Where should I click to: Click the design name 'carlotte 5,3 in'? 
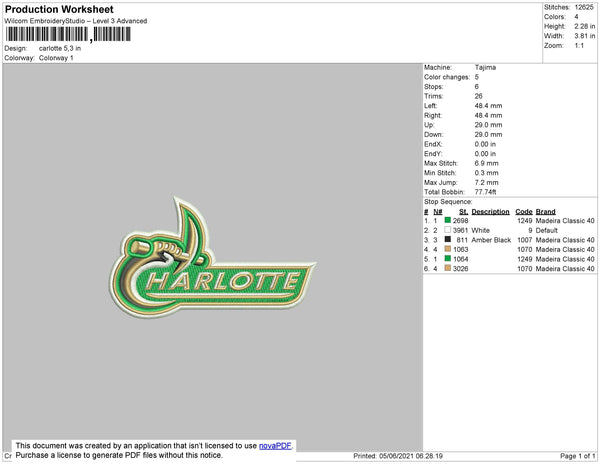click(60, 48)
